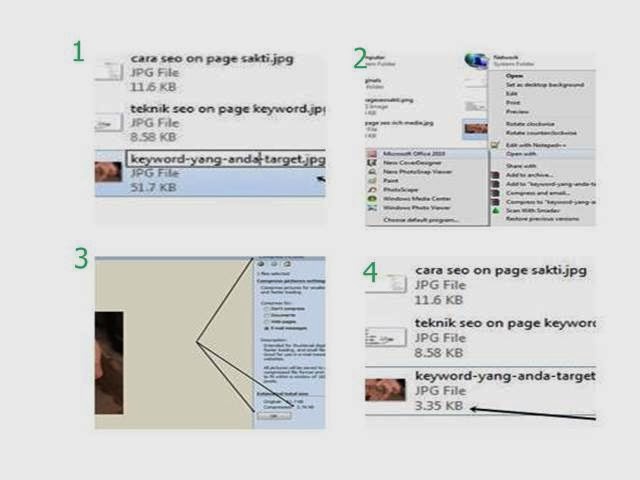Click the Back arrow icon in Compress Pictures pane
The image size is (640, 480).
(261, 264)
